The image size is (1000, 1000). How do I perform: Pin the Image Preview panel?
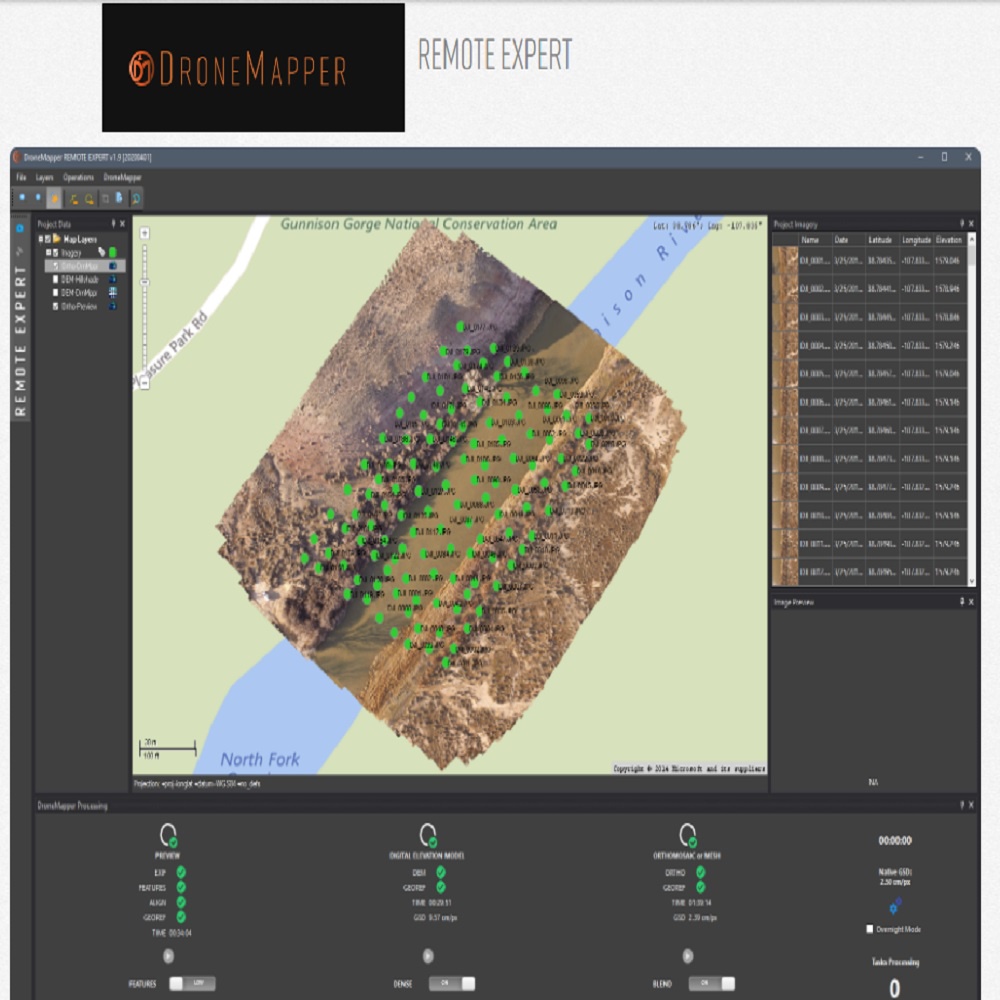962,601
